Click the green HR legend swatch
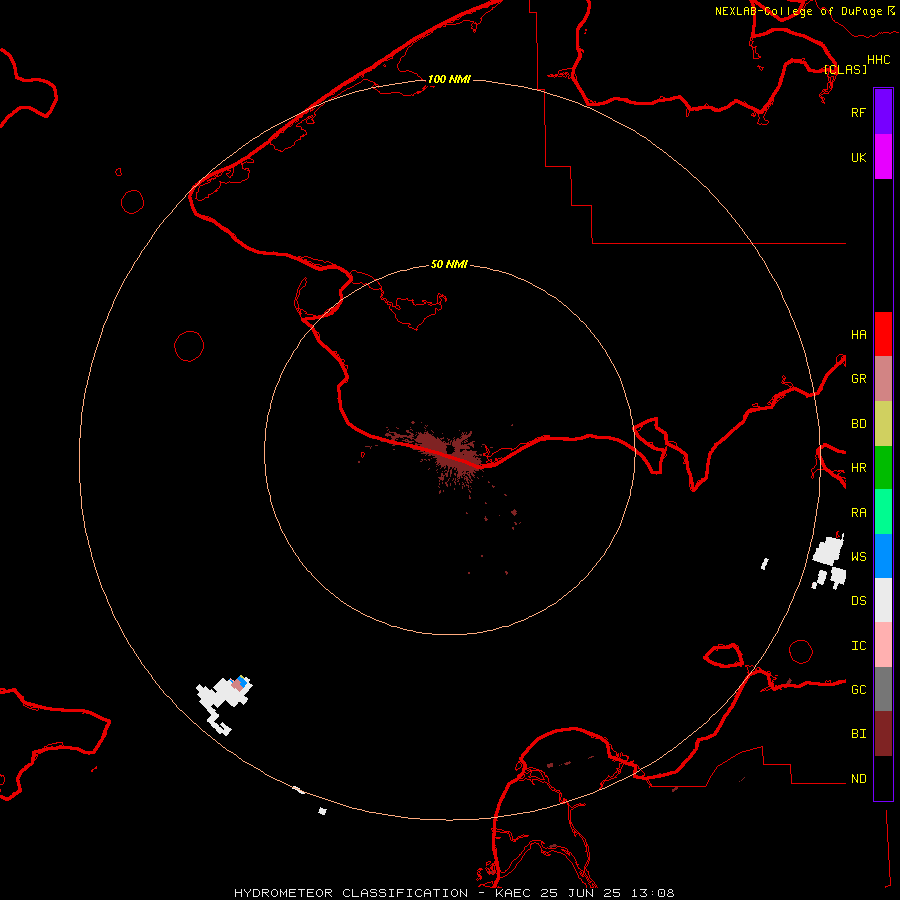The height and width of the screenshot is (900, 900). 883,468
